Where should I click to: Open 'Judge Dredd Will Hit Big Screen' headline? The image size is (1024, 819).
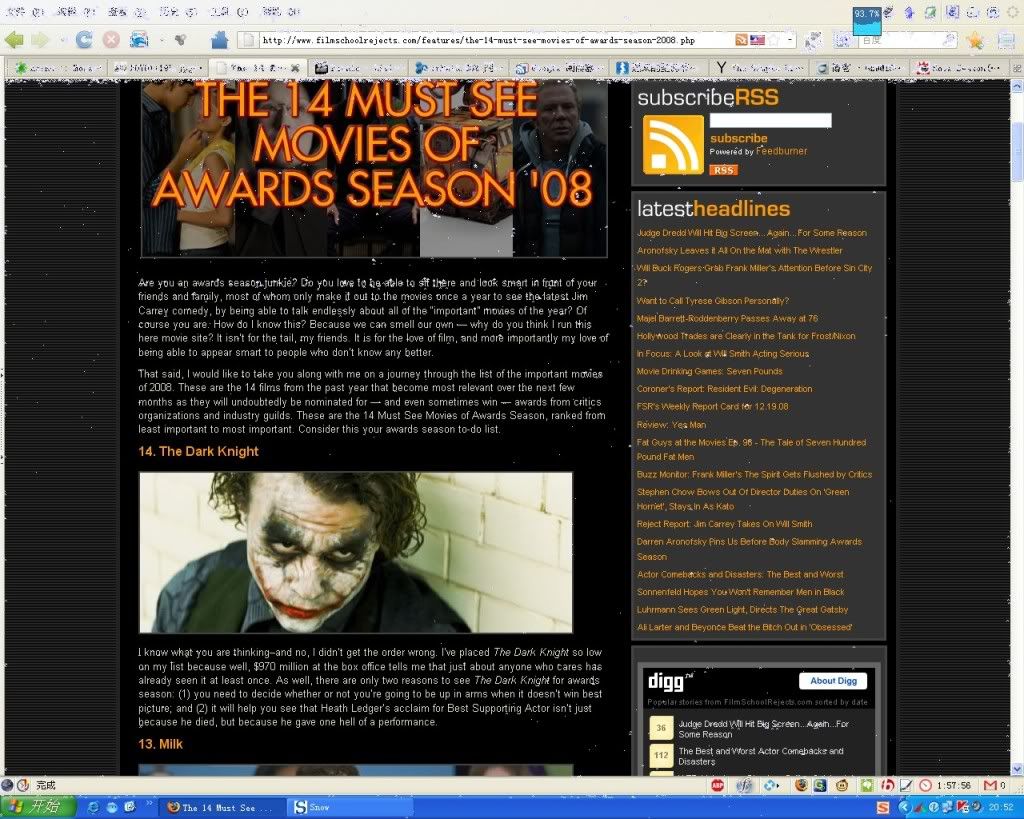tap(752, 233)
